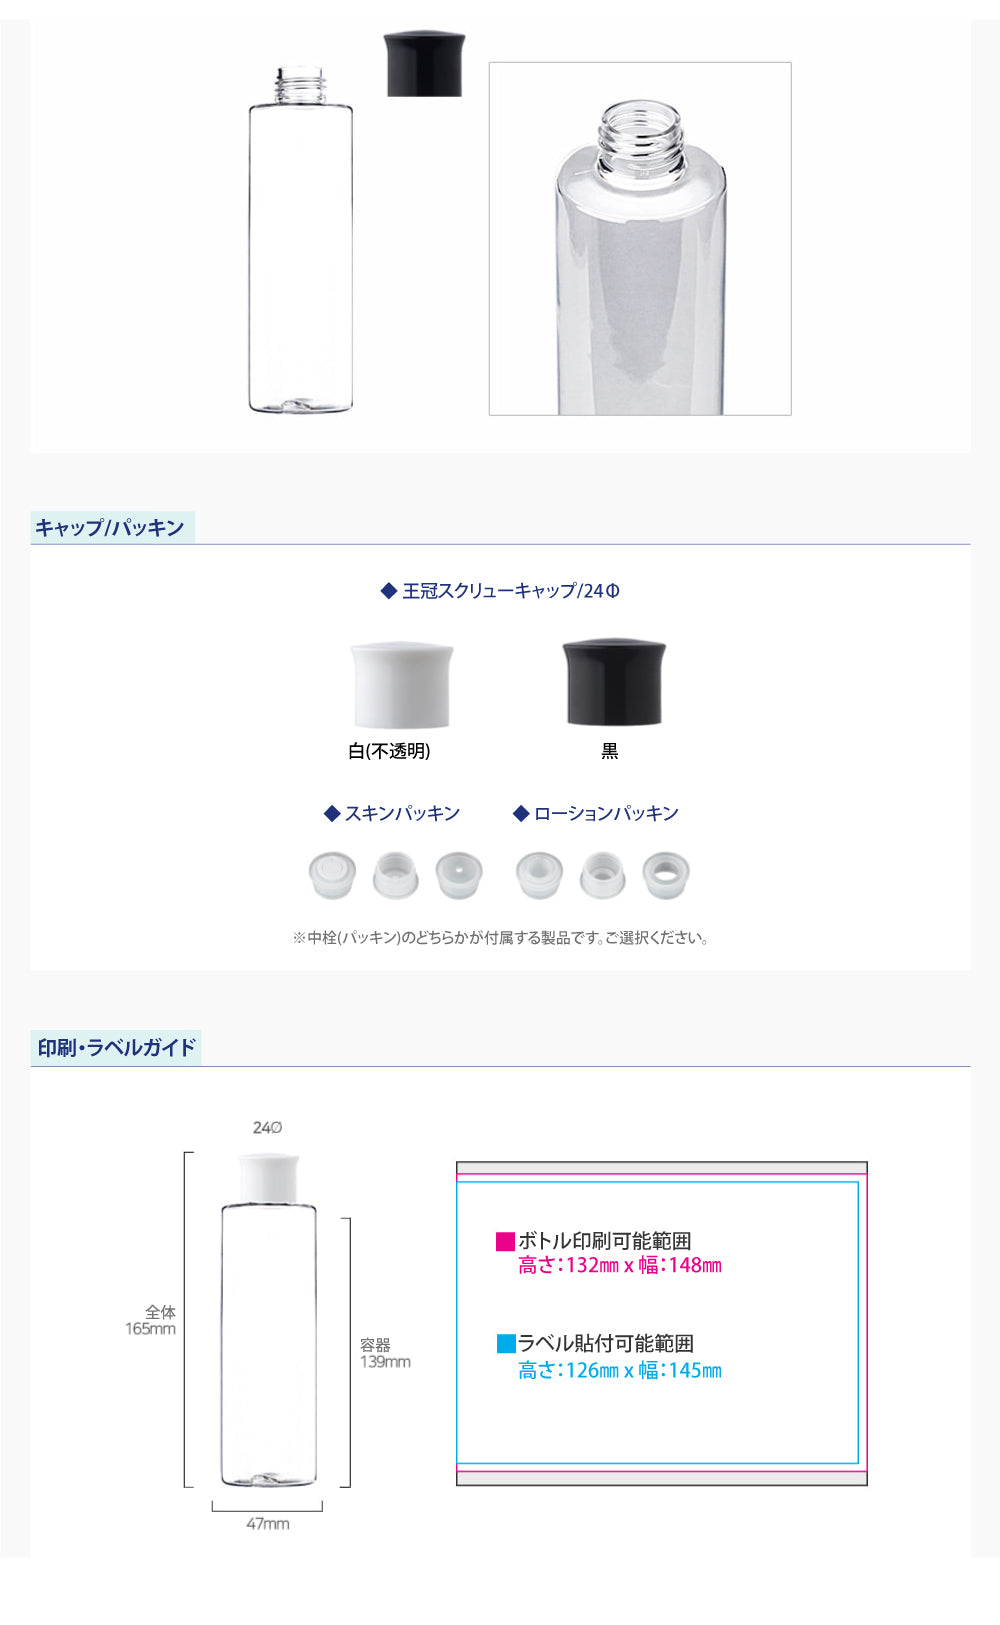
Task: Select the first skin packing piece
Action: tap(332, 875)
